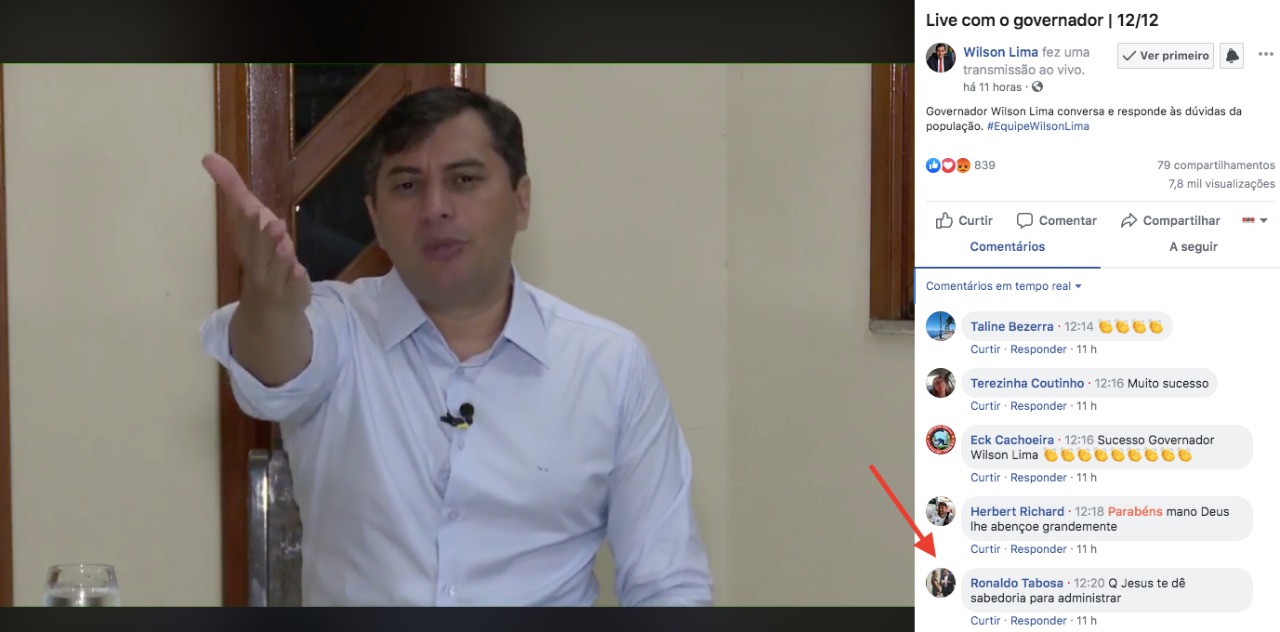This screenshot has height=632, width=1280.
Task: Open Wilson Lima's profile name link
Action: click(x=1000, y=52)
